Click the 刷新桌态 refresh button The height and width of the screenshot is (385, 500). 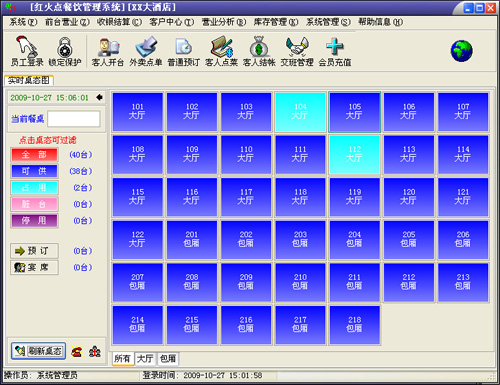coord(38,351)
